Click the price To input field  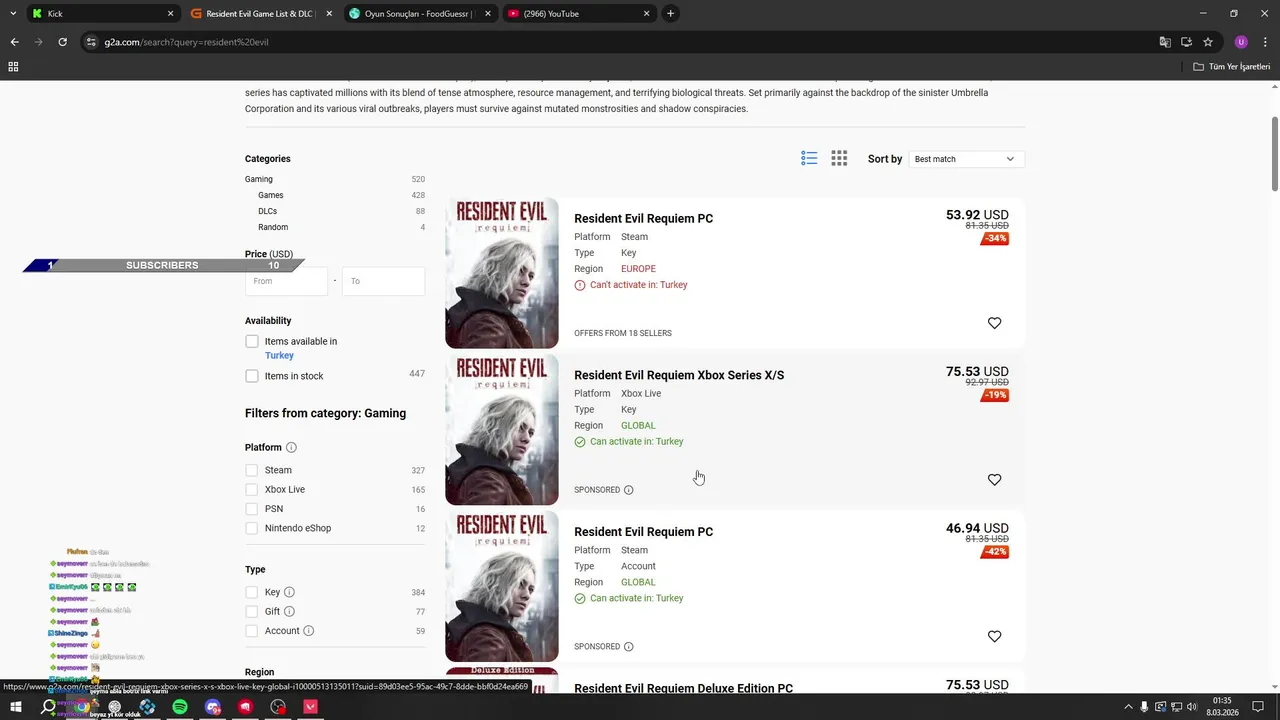coord(383,281)
